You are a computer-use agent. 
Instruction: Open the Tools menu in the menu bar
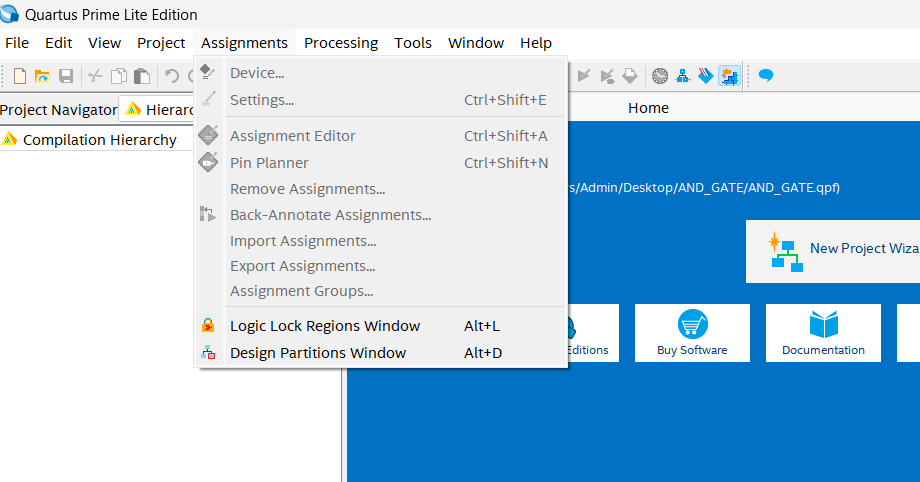413,43
